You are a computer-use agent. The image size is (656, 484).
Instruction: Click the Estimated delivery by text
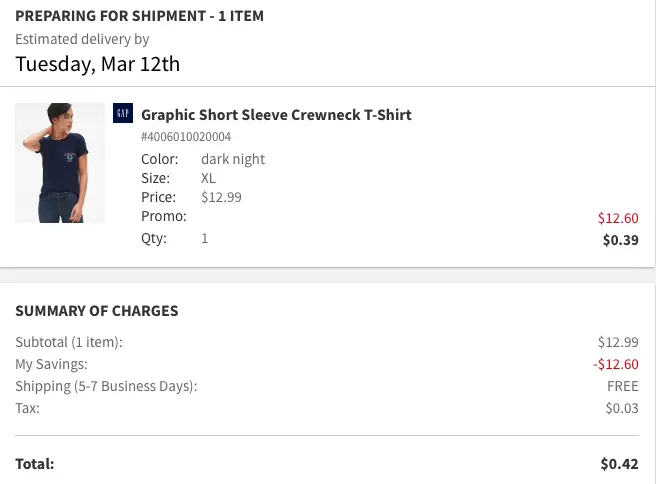(82, 39)
